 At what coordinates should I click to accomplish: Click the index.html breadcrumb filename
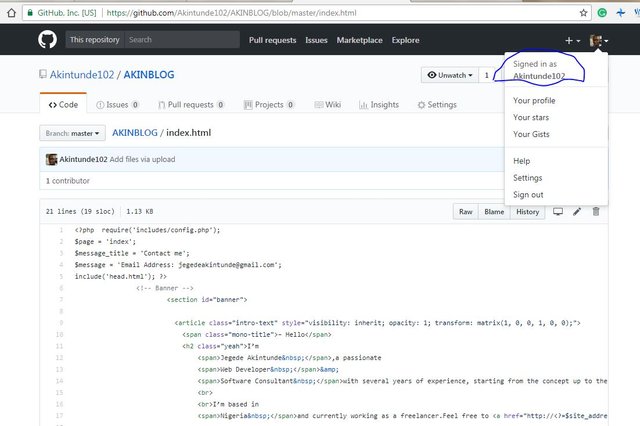(188, 133)
